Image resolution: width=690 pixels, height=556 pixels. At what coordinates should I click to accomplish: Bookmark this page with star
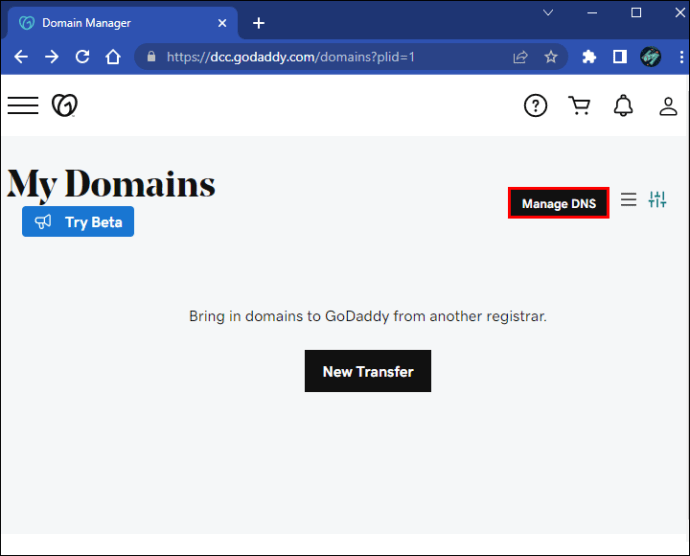point(551,57)
